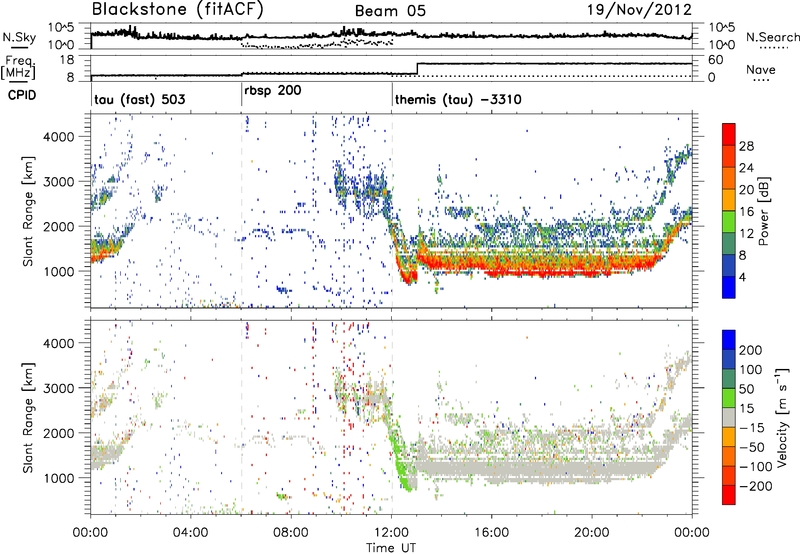
Task: Click the "1000" tick of the velocity panel
Action: 58,478
